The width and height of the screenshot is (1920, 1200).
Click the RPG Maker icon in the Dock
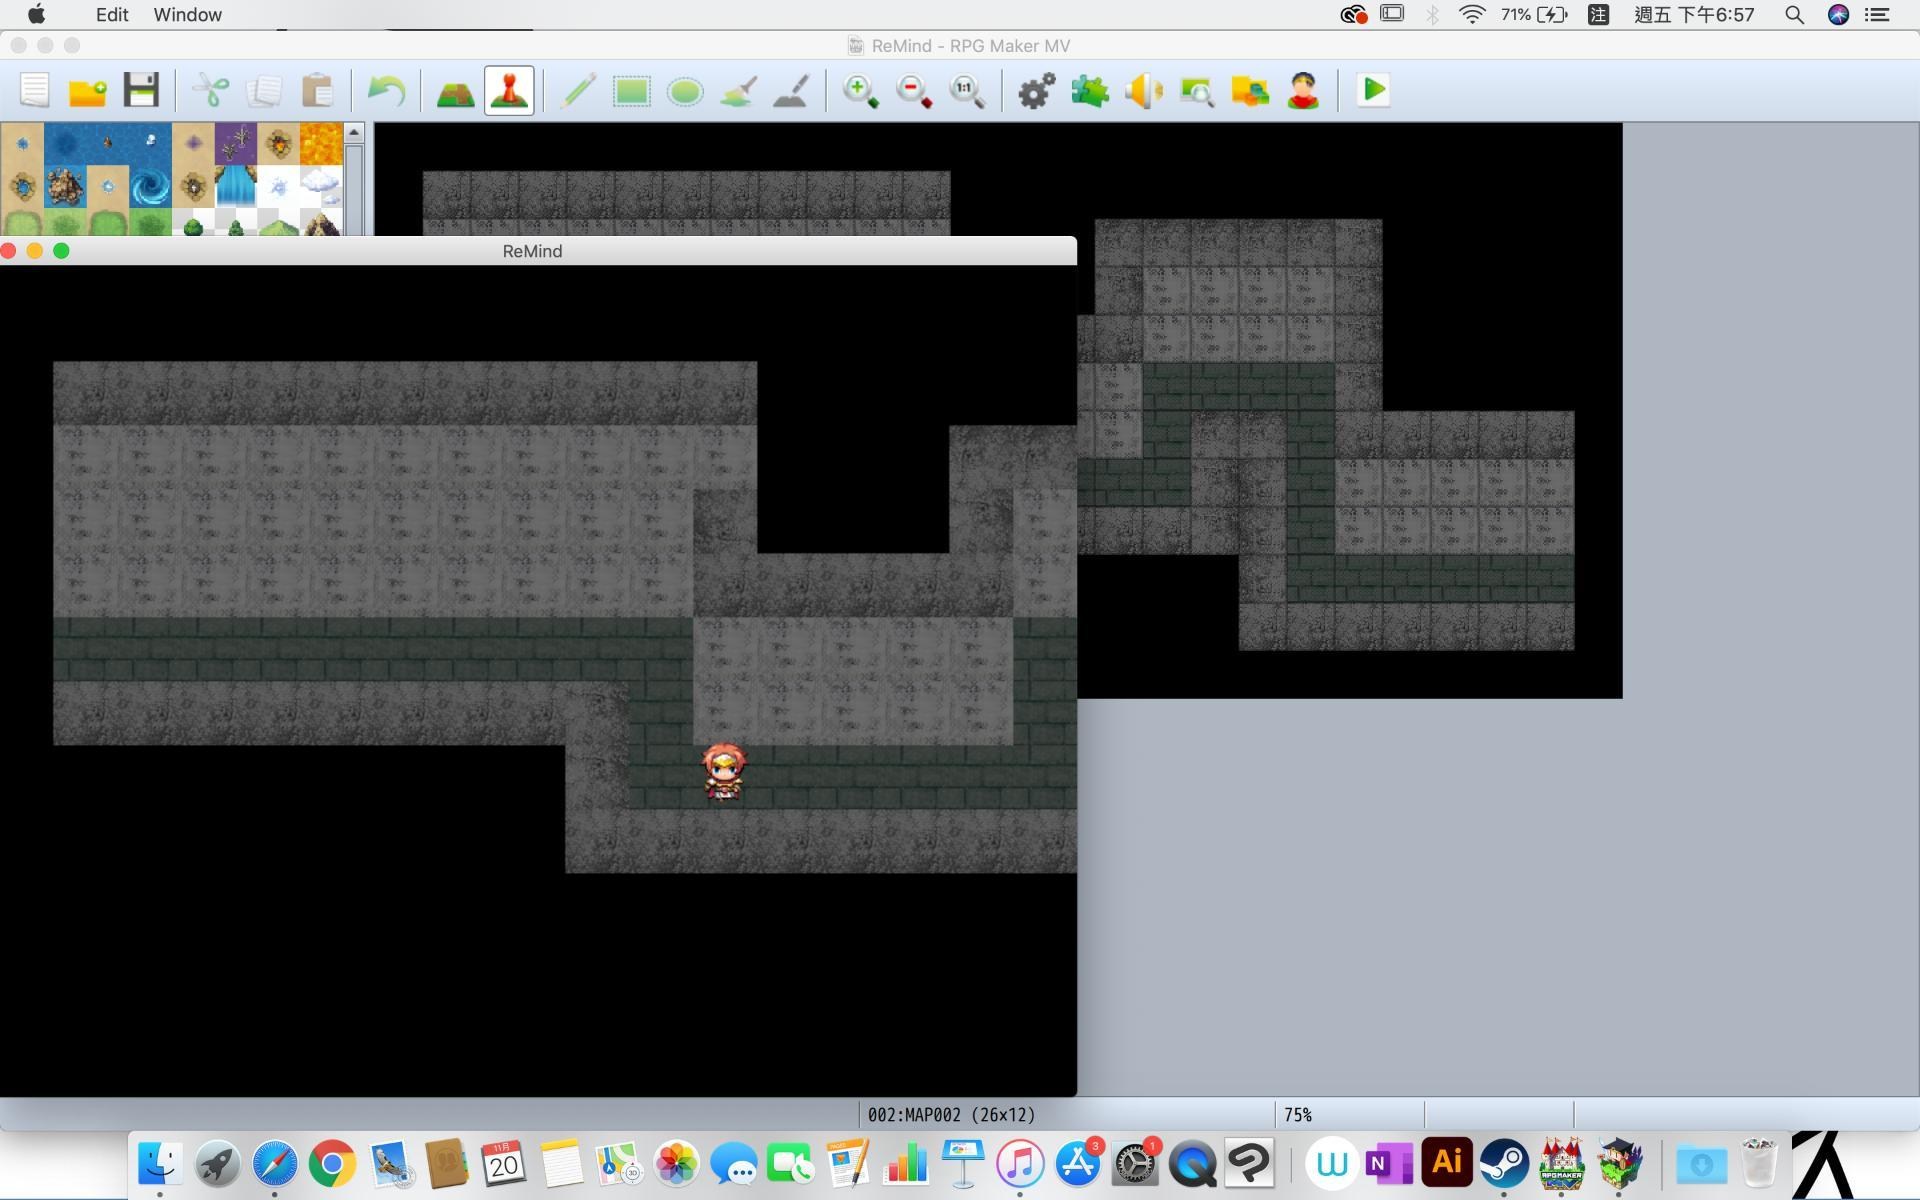(x=1561, y=1163)
